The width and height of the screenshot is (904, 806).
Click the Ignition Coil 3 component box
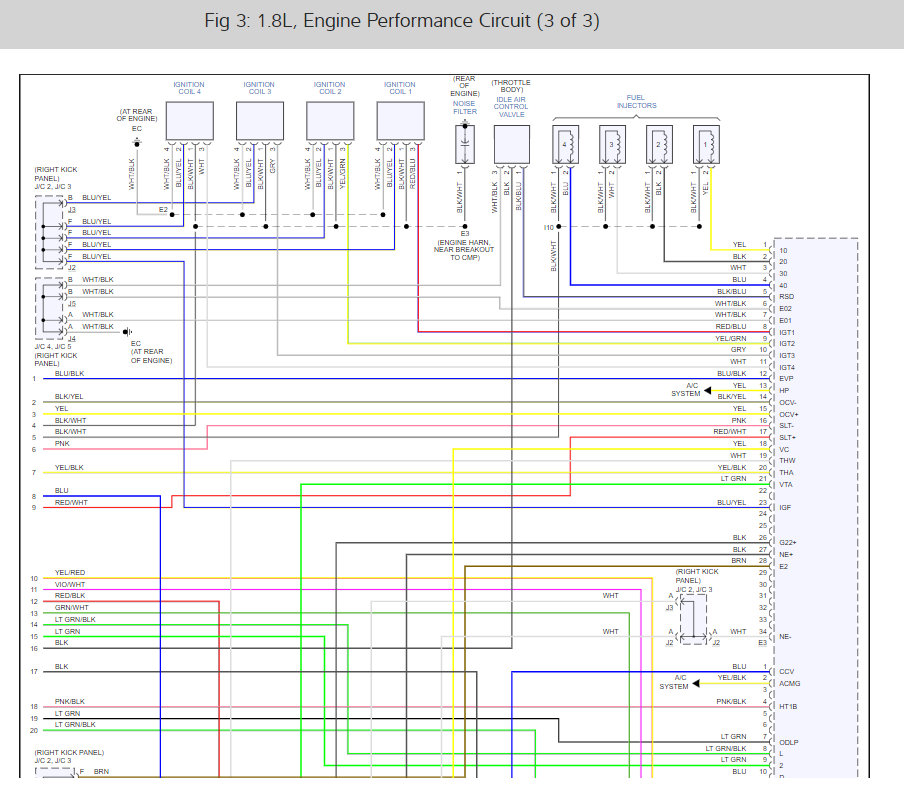coord(260,121)
